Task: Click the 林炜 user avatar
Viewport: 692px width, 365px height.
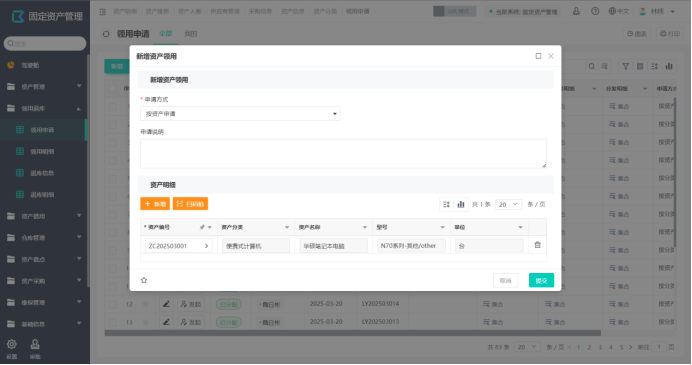Action: [643, 11]
